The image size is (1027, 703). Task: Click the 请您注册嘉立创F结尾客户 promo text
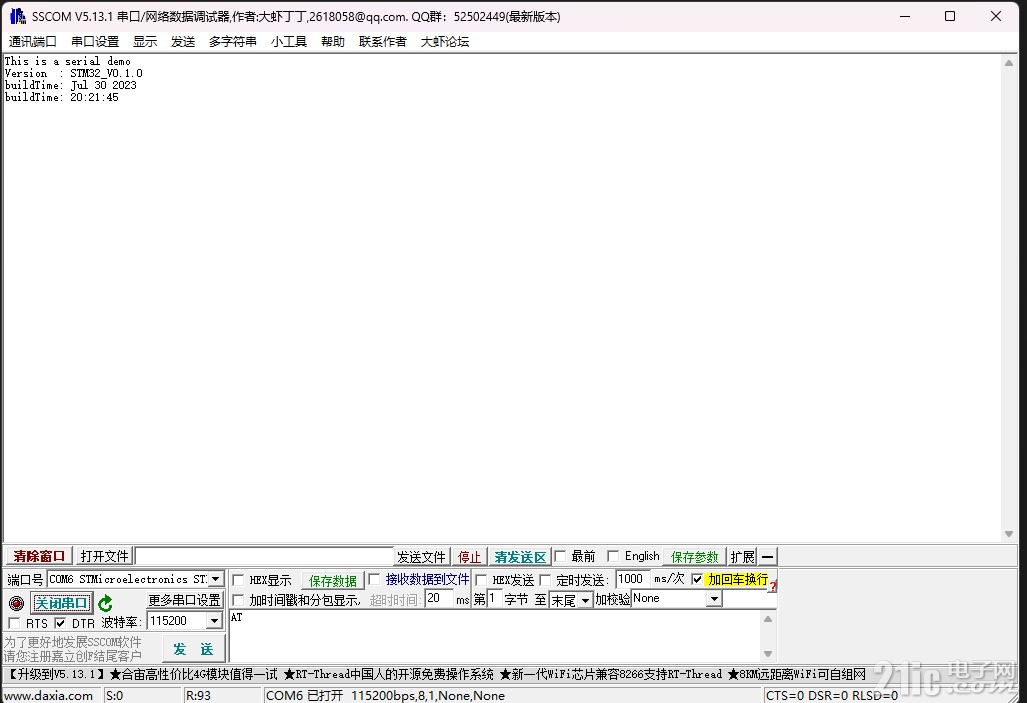coord(73,656)
